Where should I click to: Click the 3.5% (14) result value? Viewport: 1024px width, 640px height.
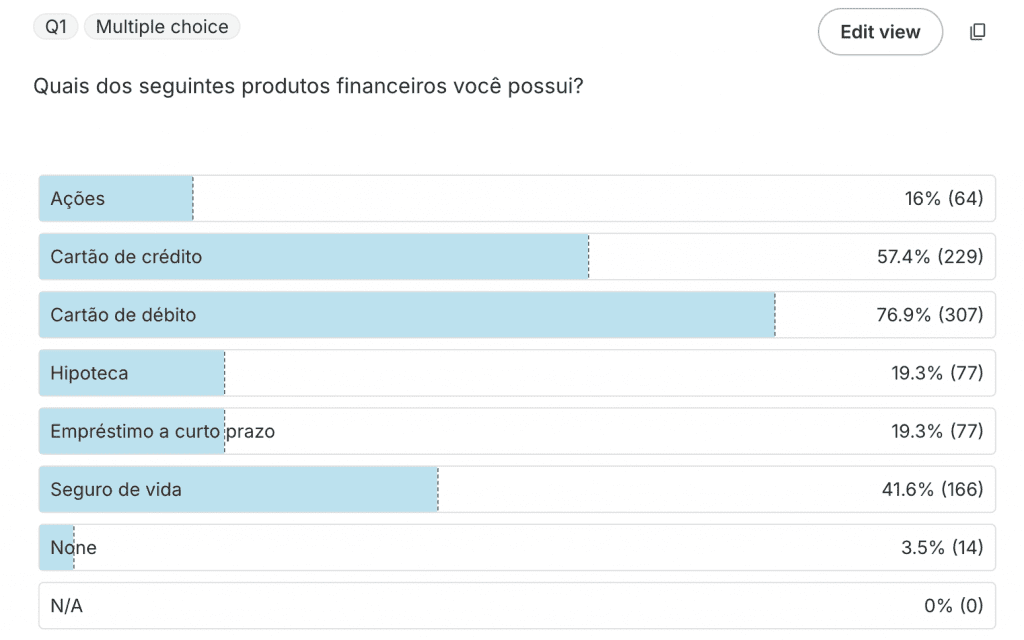coord(942,548)
